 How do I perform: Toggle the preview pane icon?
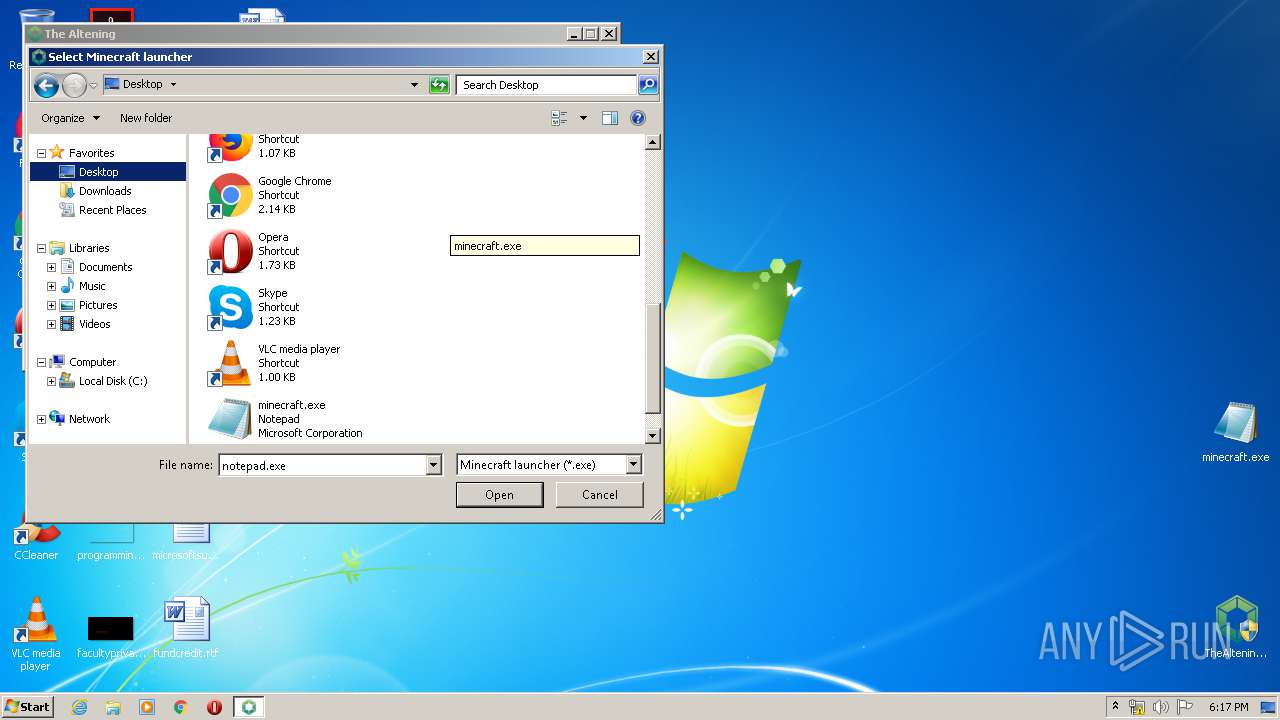tap(610, 118)
